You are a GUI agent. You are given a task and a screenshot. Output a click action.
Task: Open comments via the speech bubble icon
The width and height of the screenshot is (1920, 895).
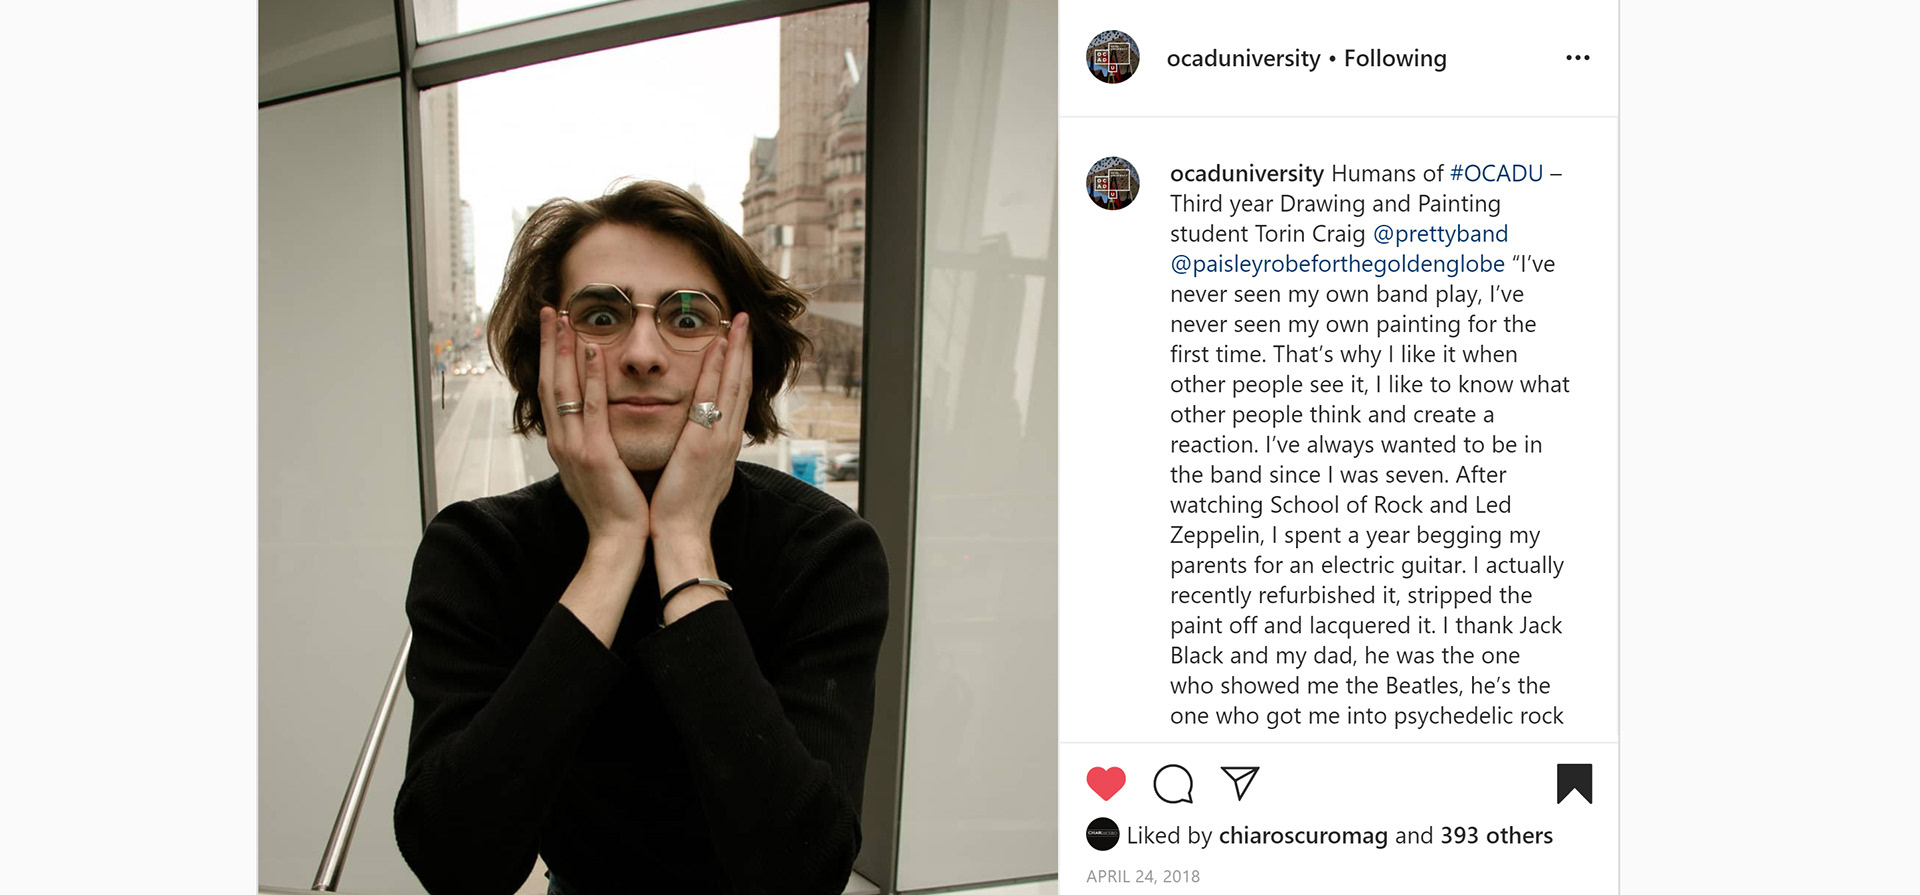tap(1173, 784)
